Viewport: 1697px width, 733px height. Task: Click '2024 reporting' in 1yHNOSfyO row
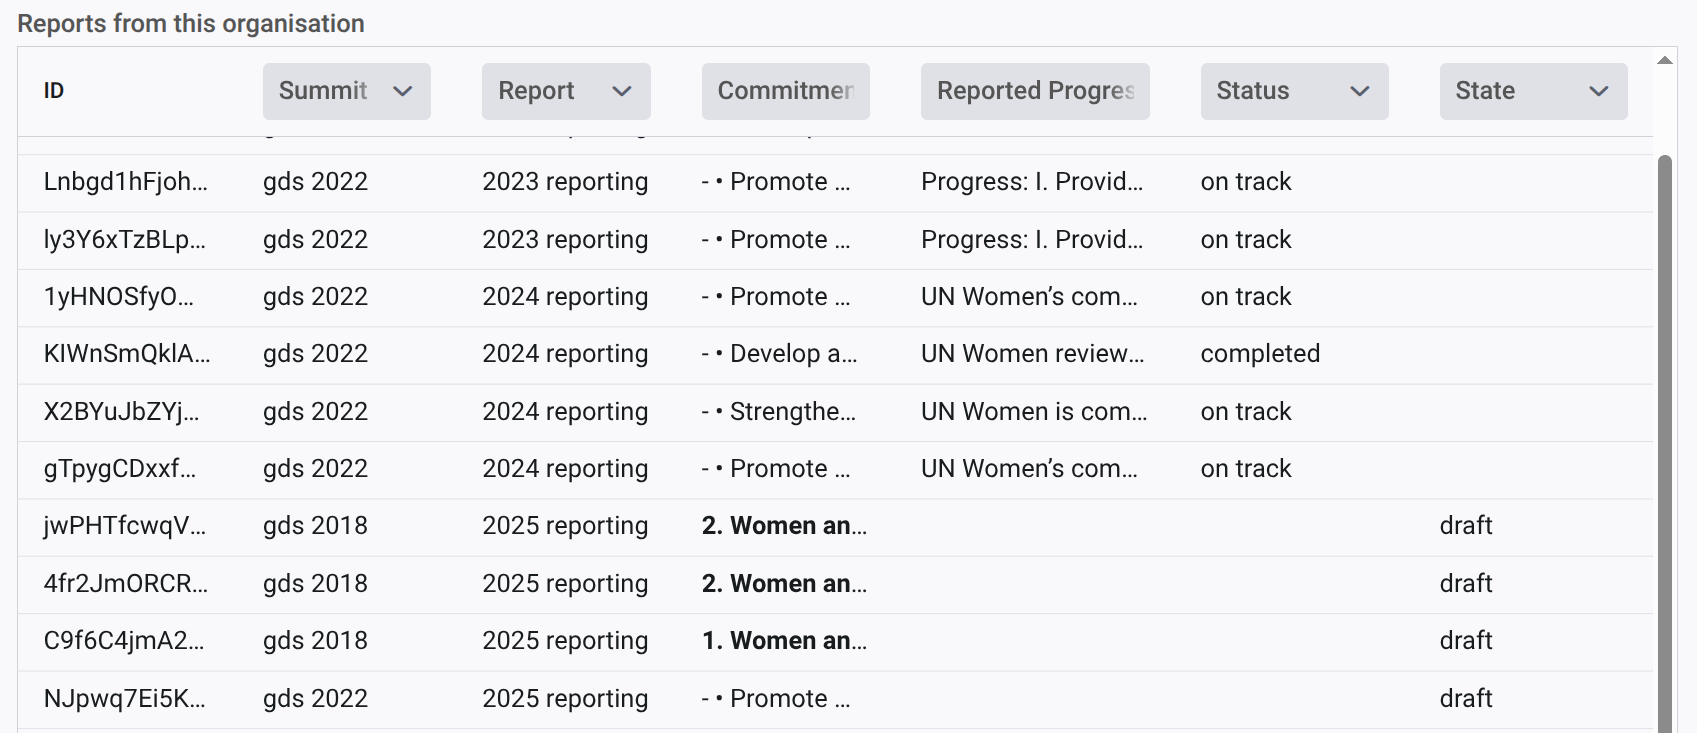click(565, 297)
